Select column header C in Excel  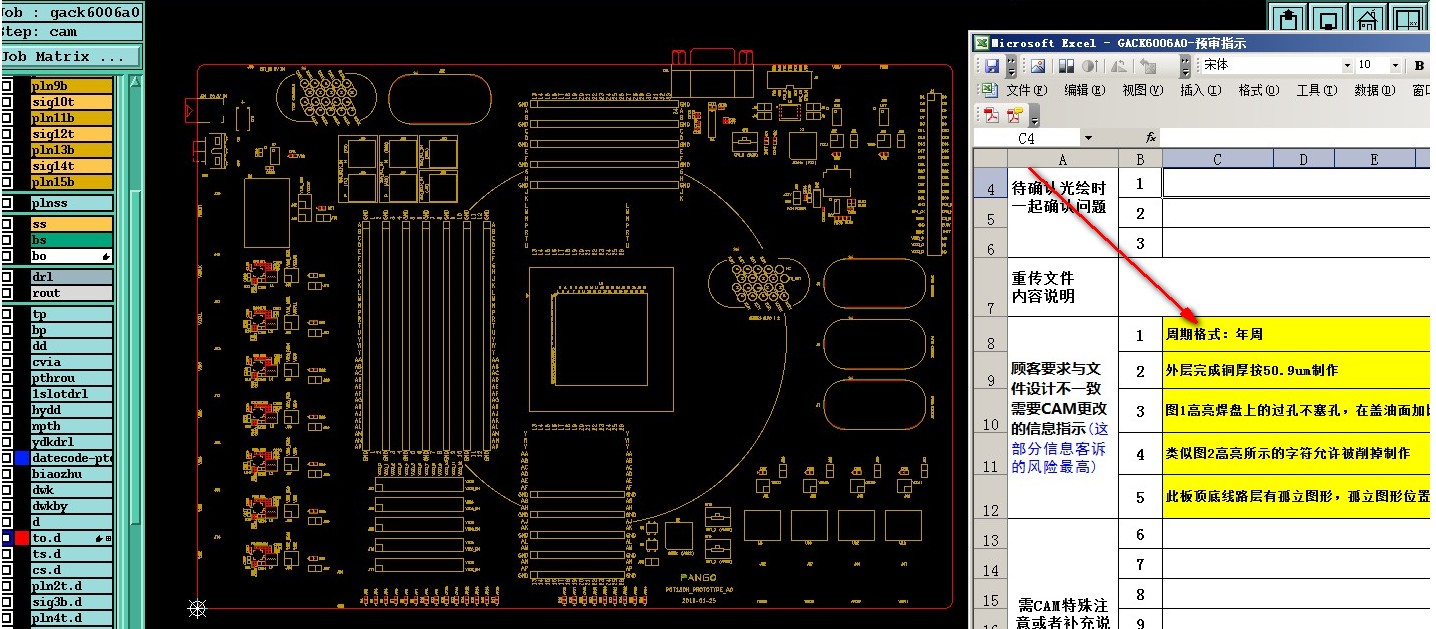click(x=1217, y=159)
